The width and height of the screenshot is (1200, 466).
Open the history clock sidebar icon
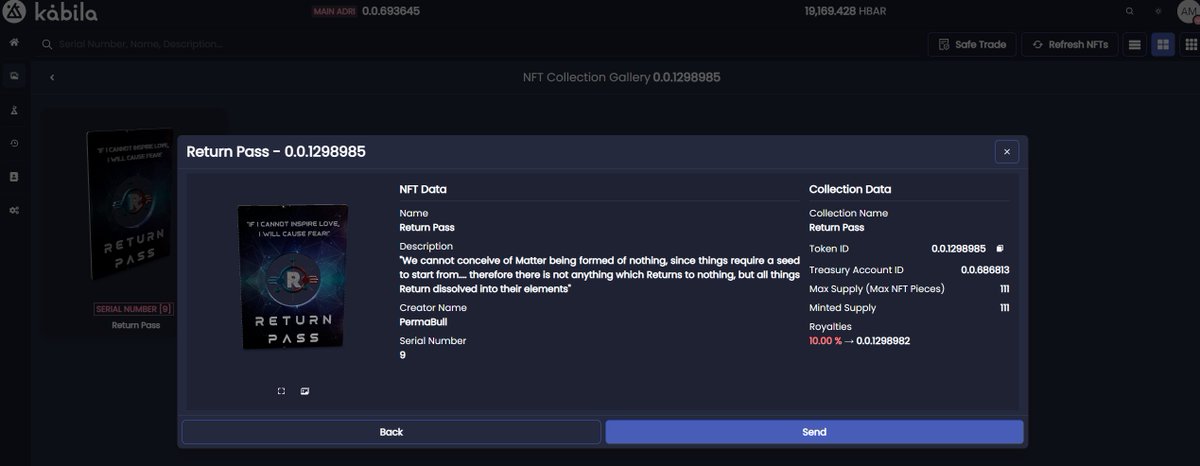(14, 143)
